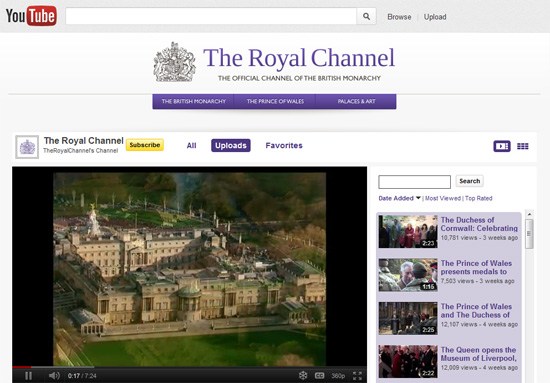
Task: Click the snowflake effect icon in player
Action: pos(303,376)
